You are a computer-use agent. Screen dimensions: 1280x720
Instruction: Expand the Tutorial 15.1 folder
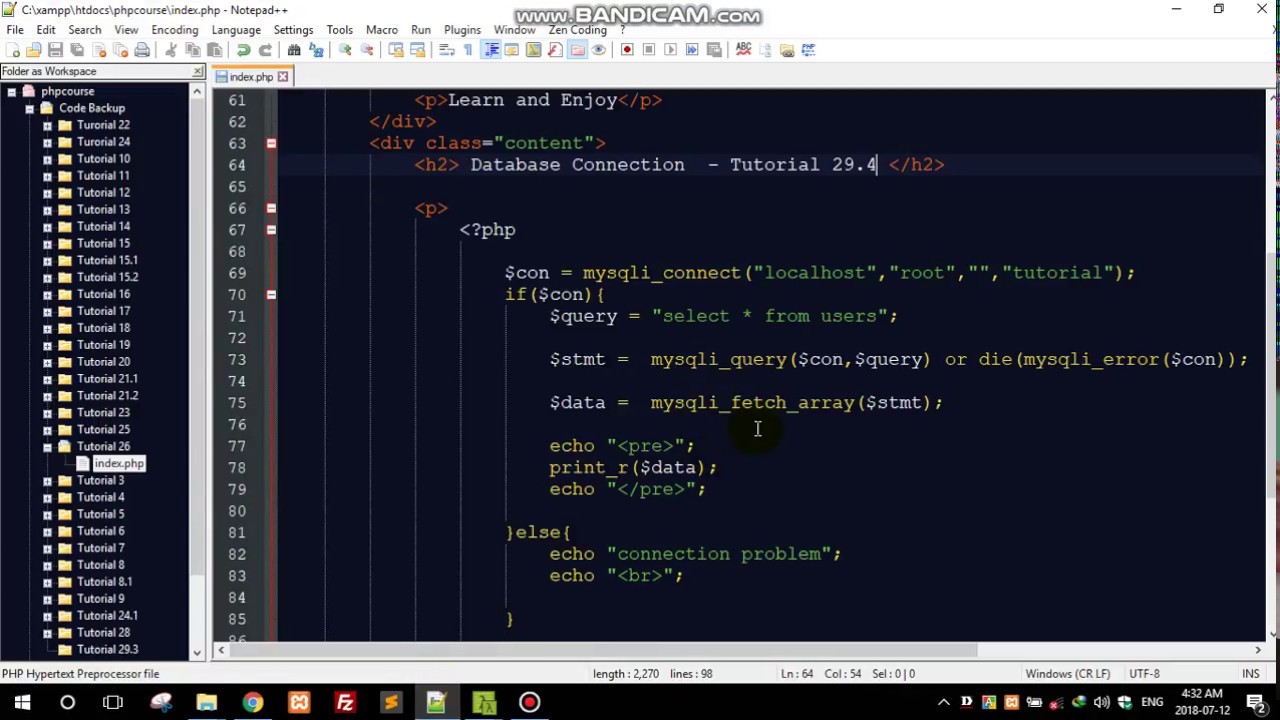pyautogui.click(x=47, y=260)
